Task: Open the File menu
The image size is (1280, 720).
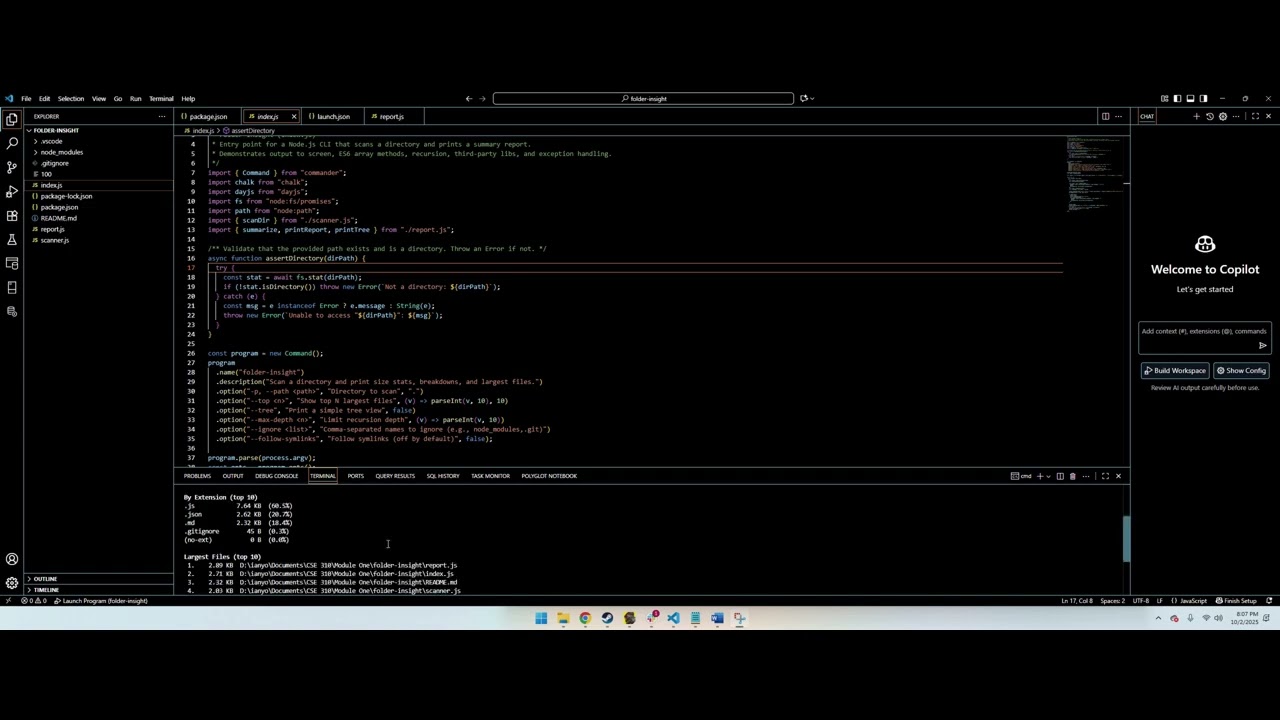Action: pos(26,98)
